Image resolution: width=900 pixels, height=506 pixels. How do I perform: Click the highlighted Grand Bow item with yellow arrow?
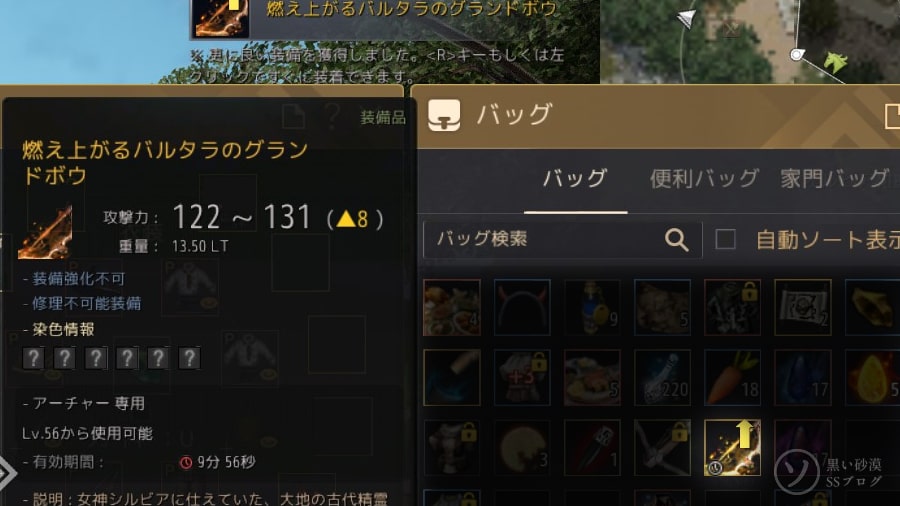click(732, 447)
